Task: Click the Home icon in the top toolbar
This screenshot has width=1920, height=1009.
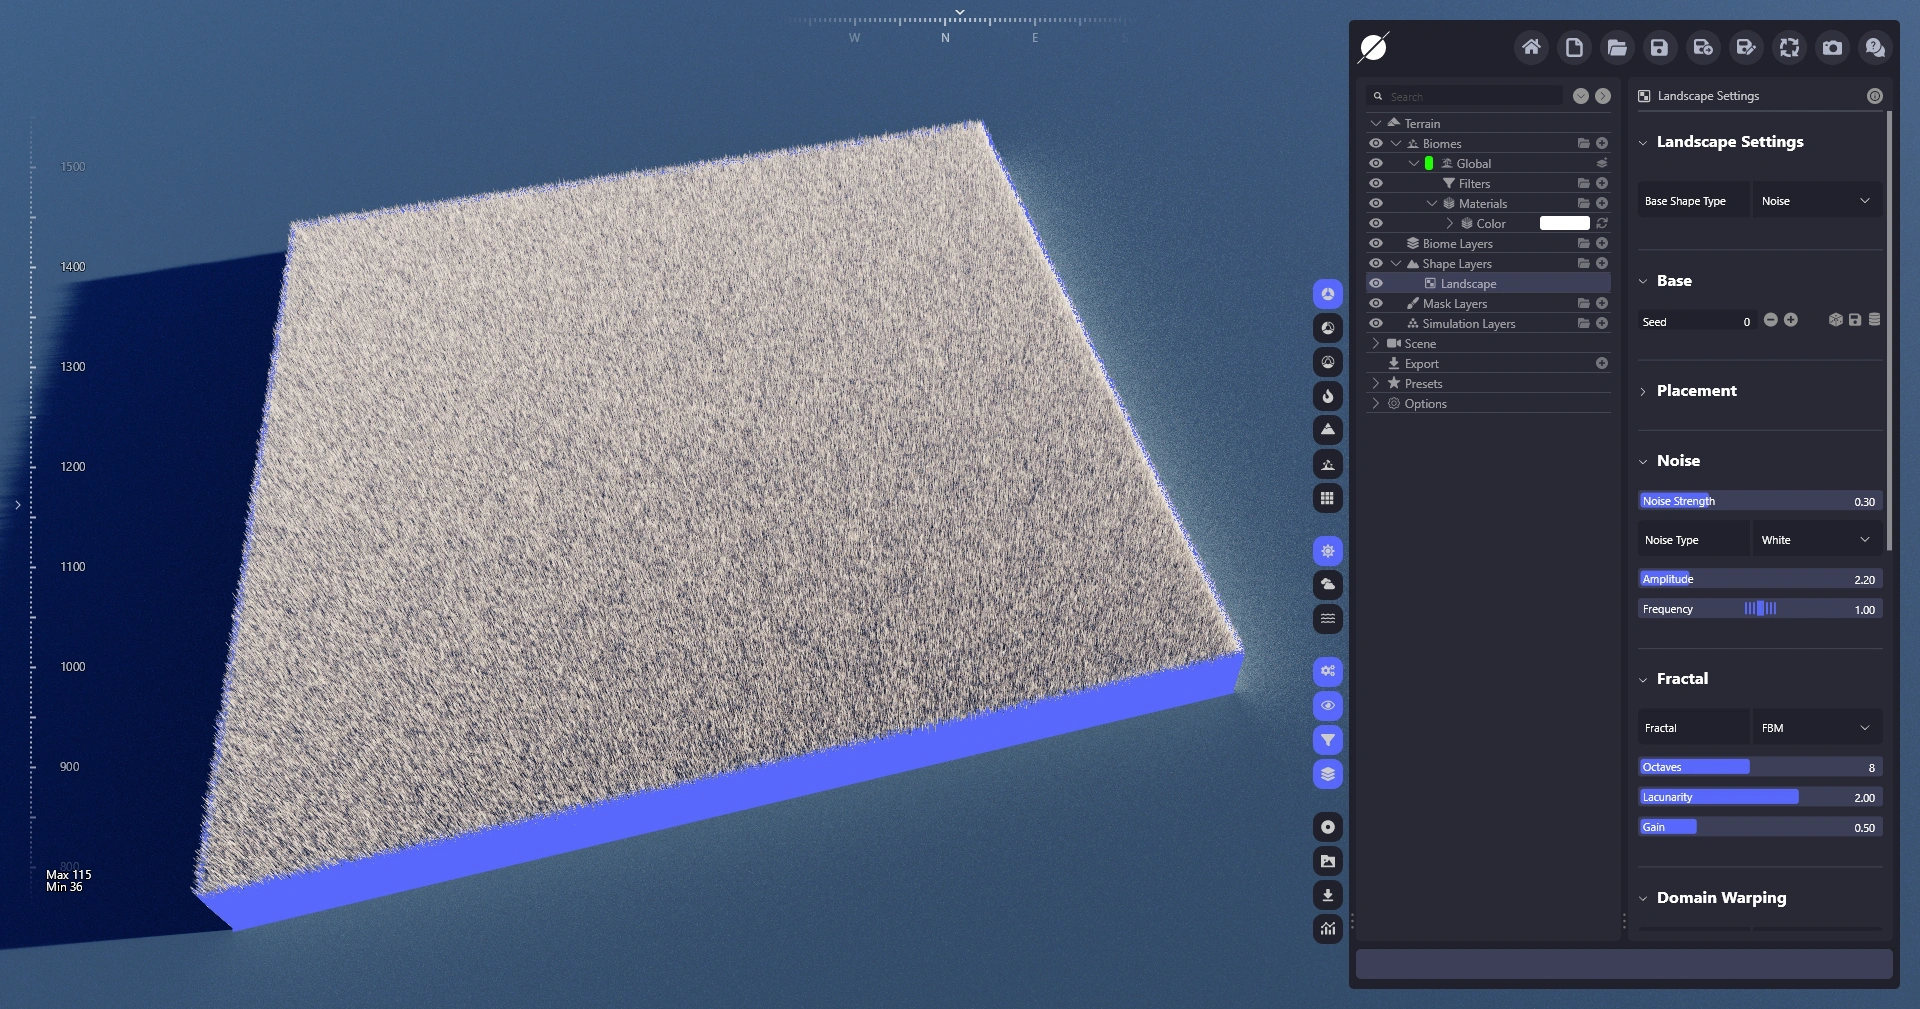Action: 1531,48
